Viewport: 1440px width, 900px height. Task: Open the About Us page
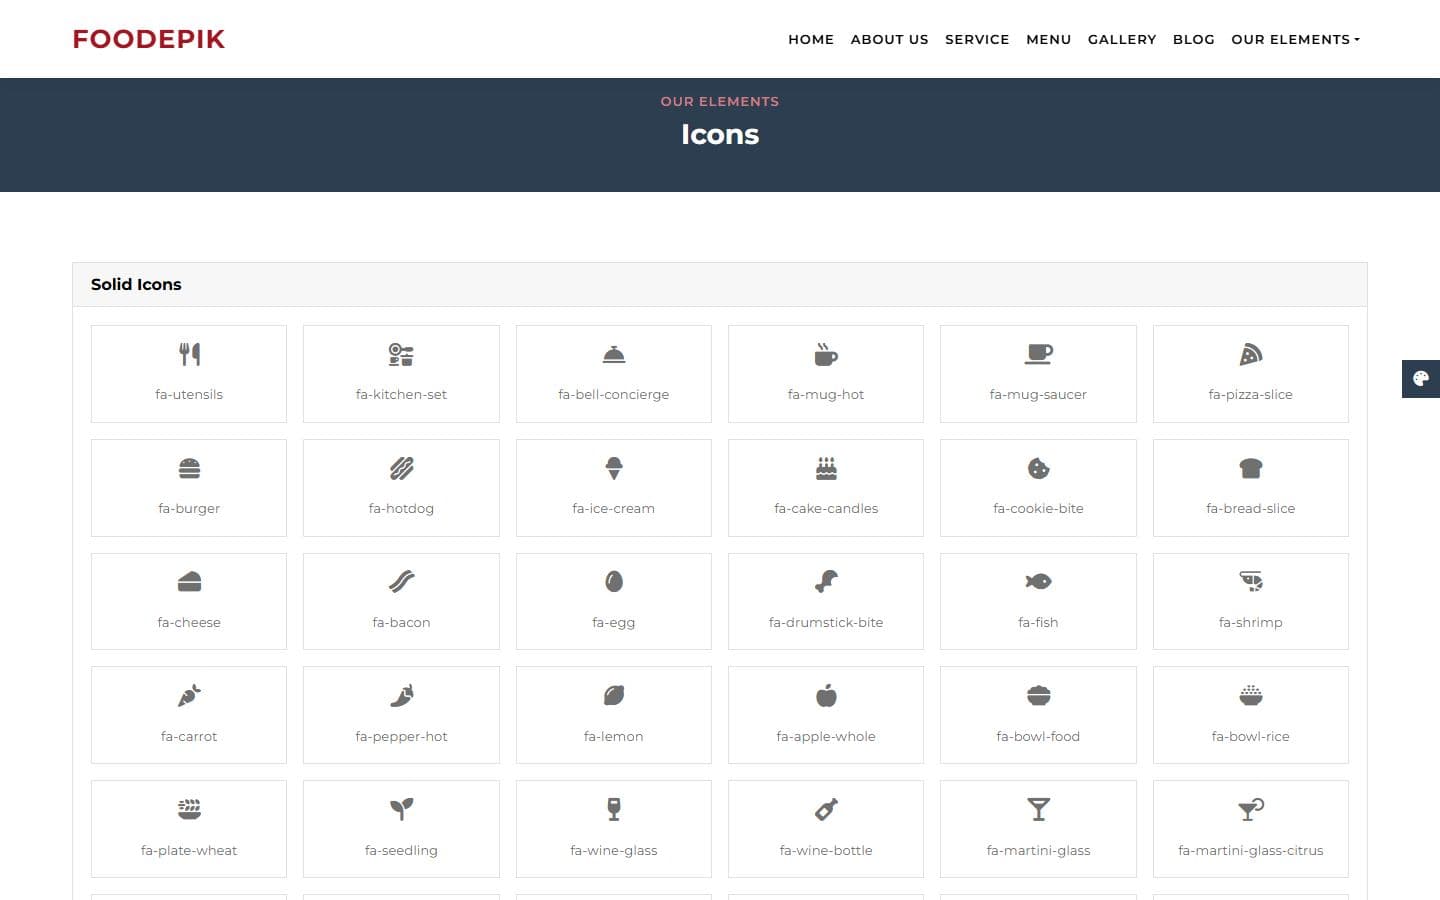pyautogui.click(x=890, y=40)
